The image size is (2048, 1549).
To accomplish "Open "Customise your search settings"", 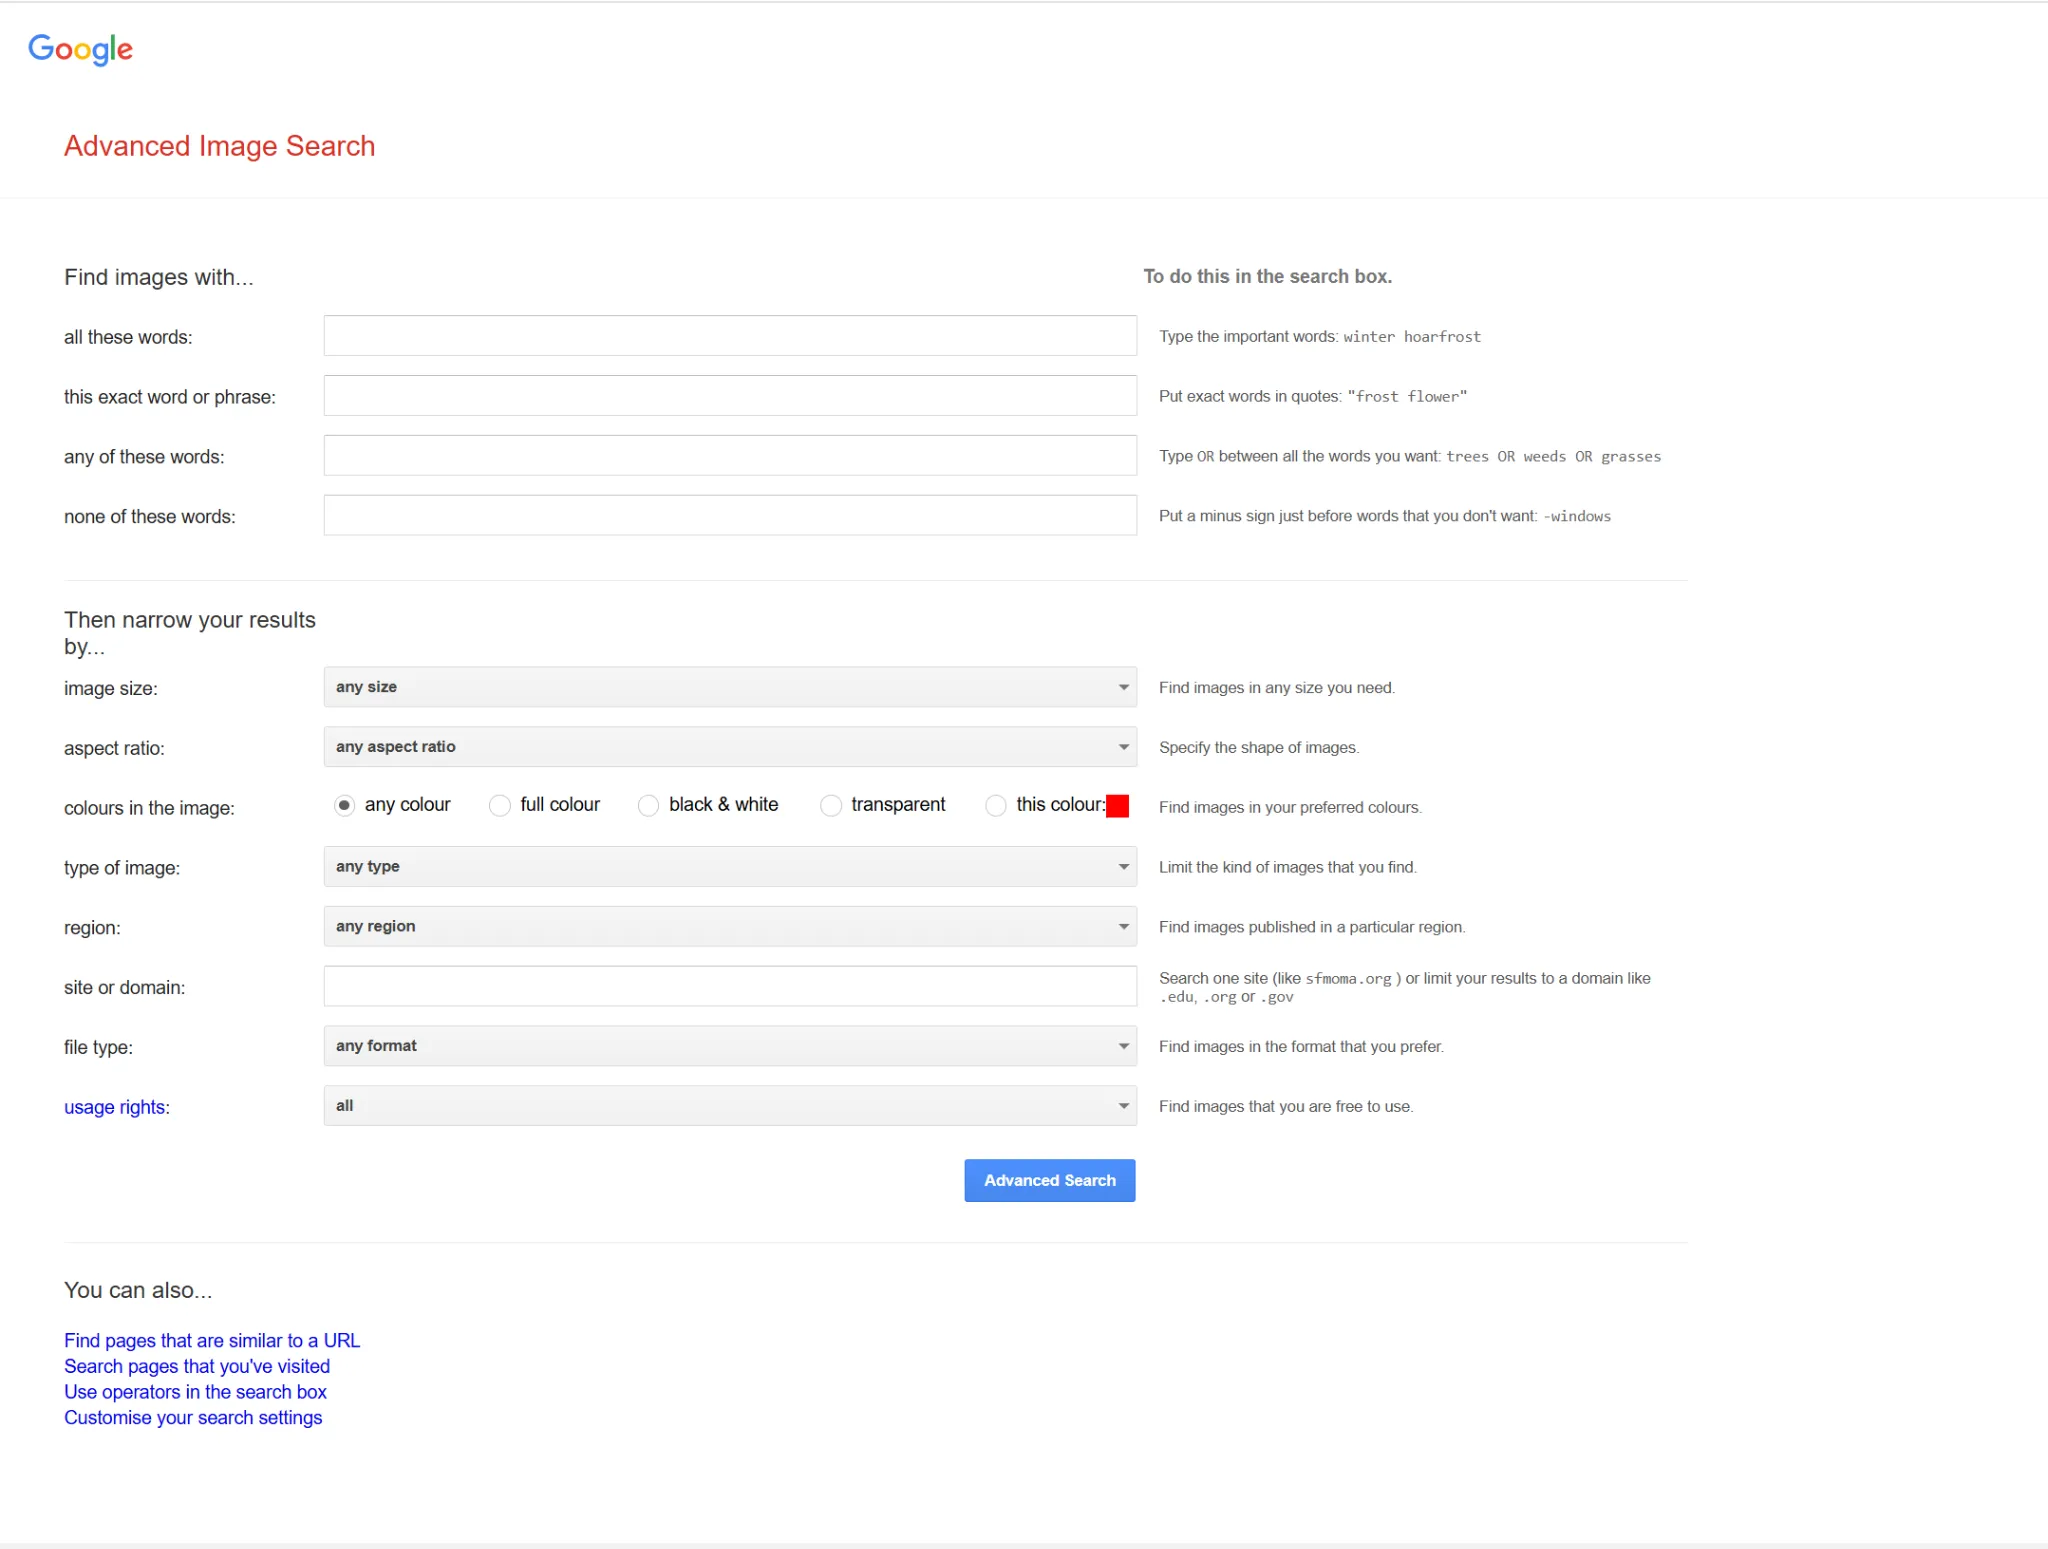I will [x=192, y=1417].
